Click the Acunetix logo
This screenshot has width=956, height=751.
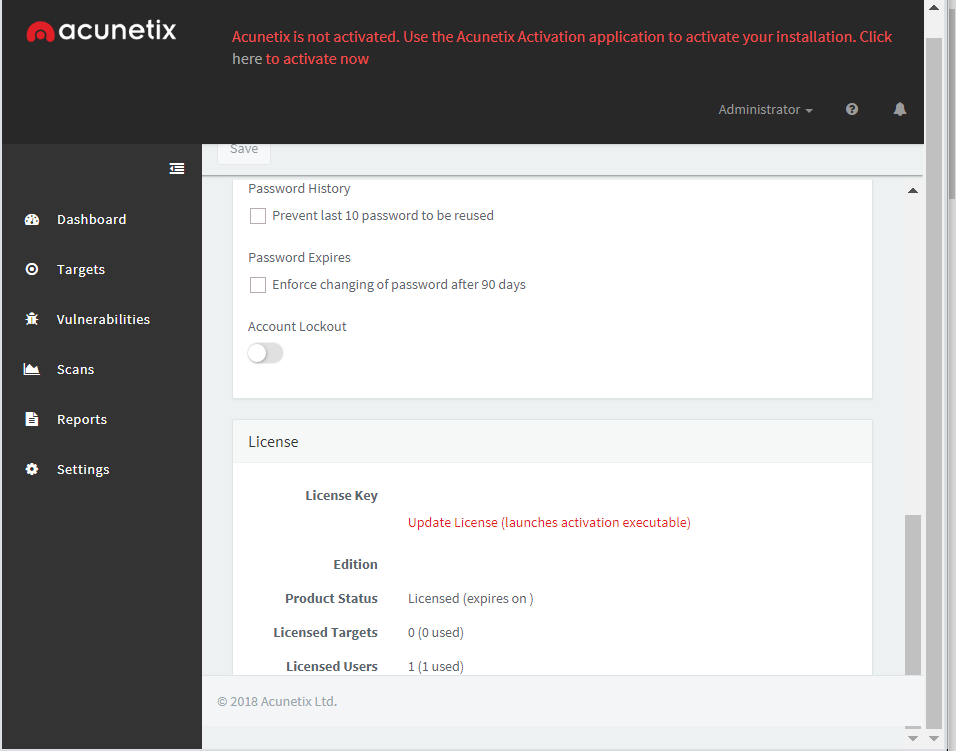pyautogui.click(x=101, y=31)
